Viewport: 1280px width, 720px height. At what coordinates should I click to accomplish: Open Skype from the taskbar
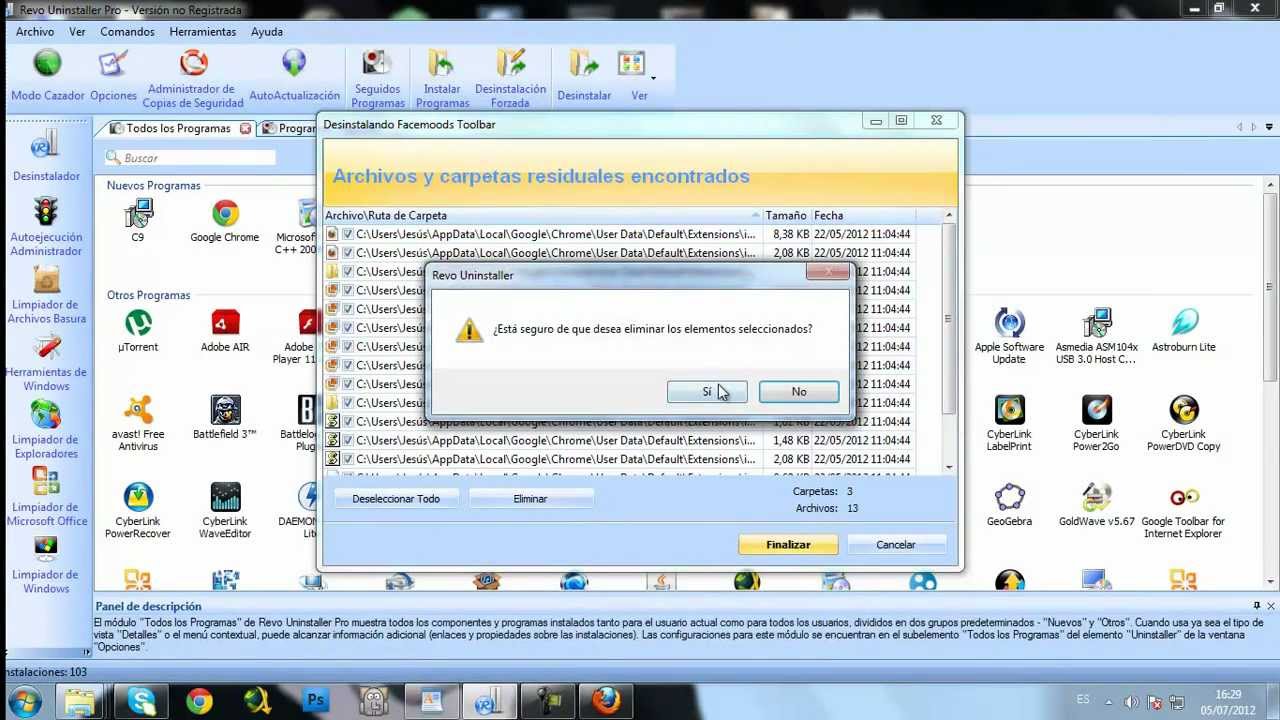pyautogui.click(x=141, y=701)
